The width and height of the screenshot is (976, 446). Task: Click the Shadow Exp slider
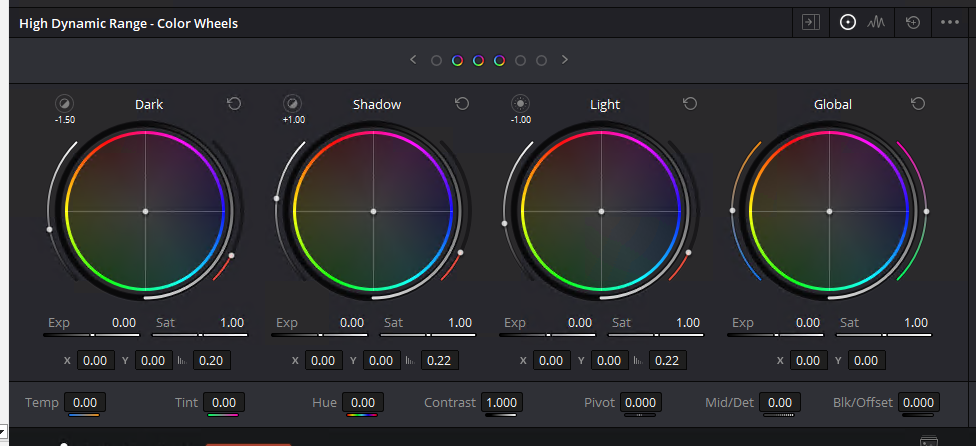[x=319, y=335]
